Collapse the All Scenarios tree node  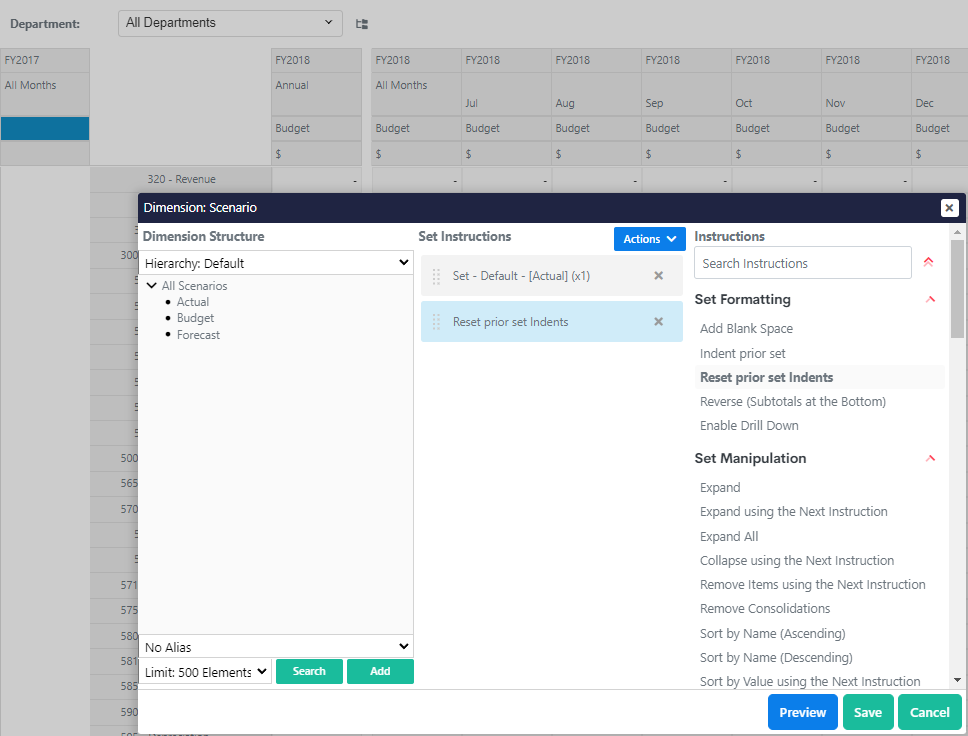point(151,286)
